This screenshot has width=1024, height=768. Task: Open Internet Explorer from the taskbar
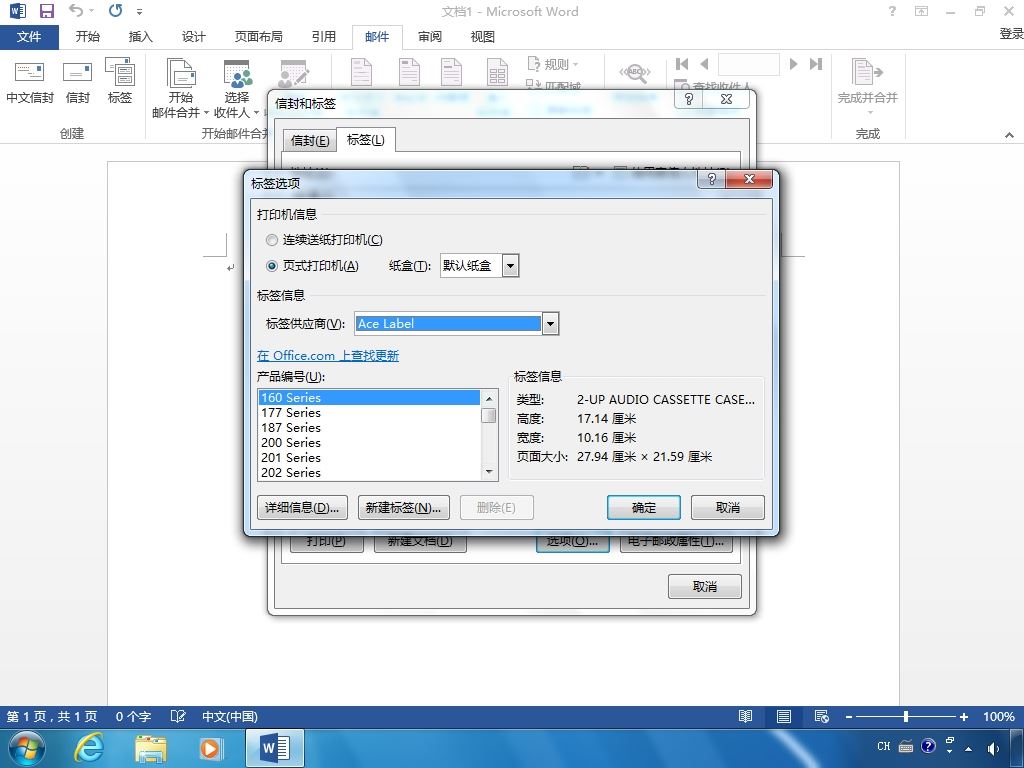click(x=89, y=748)
